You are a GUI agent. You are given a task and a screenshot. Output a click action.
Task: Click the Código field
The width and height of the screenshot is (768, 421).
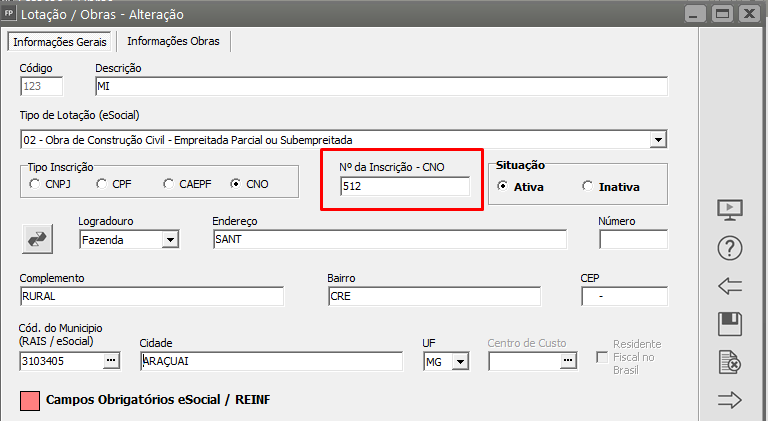pyautogui.click(x=42, y=86)
